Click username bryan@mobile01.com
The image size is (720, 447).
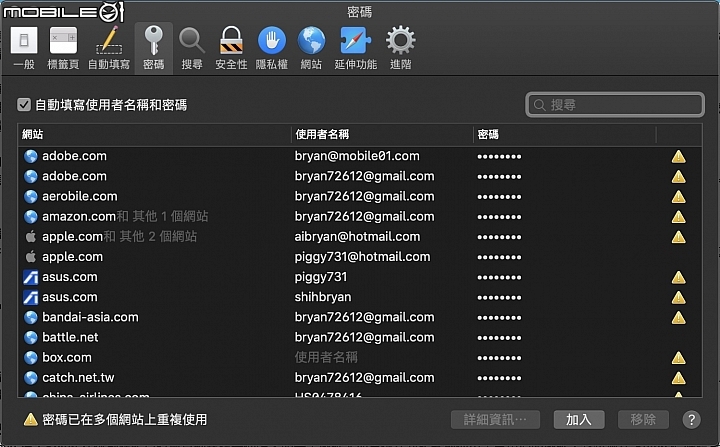[357, 156]
